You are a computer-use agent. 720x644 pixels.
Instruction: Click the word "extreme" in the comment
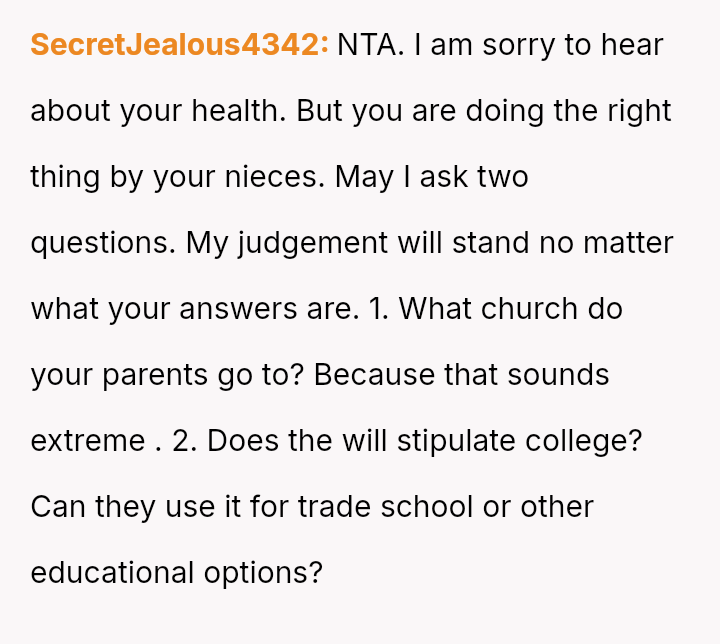coord(88,441)
